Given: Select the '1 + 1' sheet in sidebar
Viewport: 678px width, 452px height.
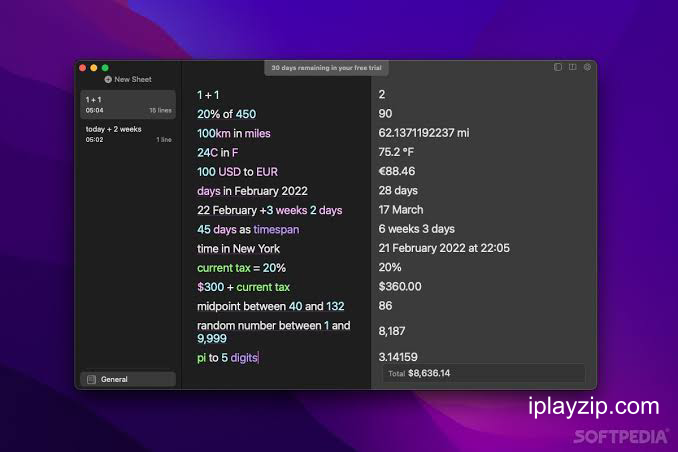Looking at the screenshot, I should pos(128,104).
